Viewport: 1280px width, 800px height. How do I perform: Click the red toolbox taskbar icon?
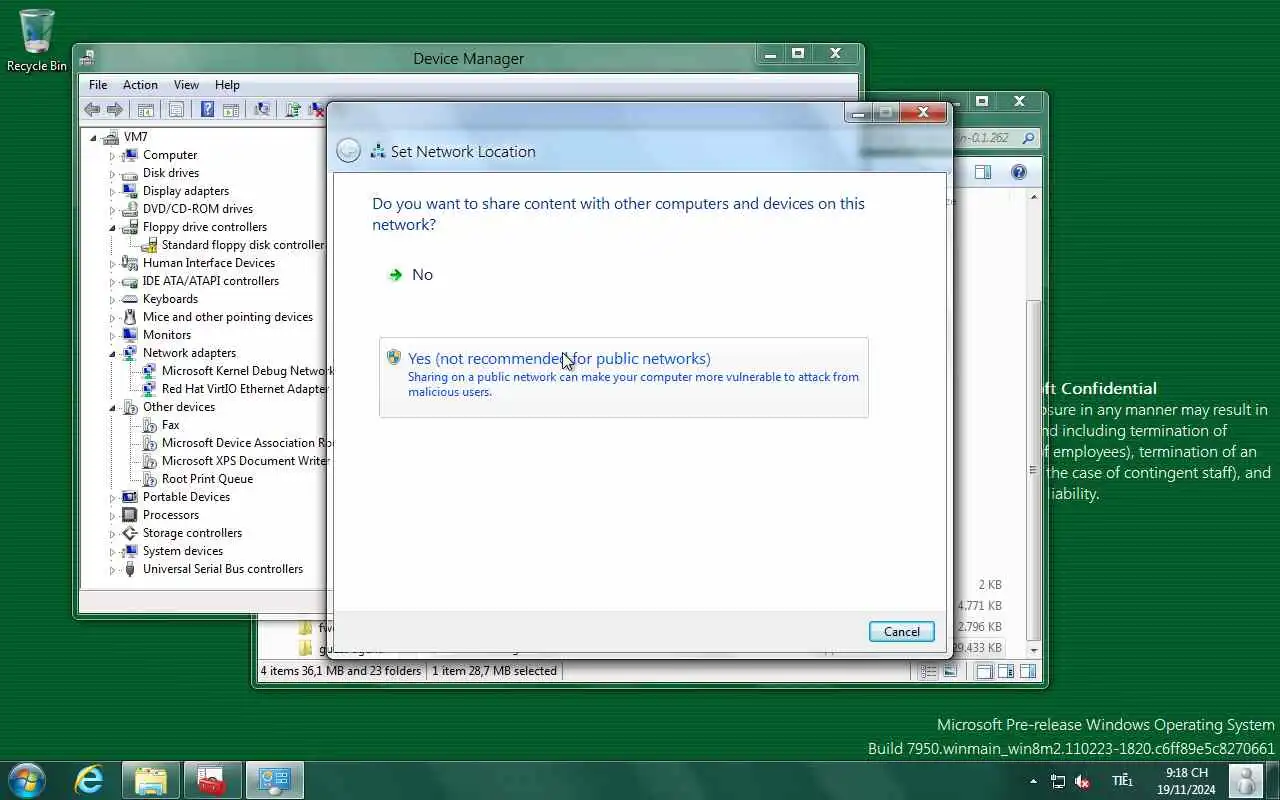click(x=212, y=780)
